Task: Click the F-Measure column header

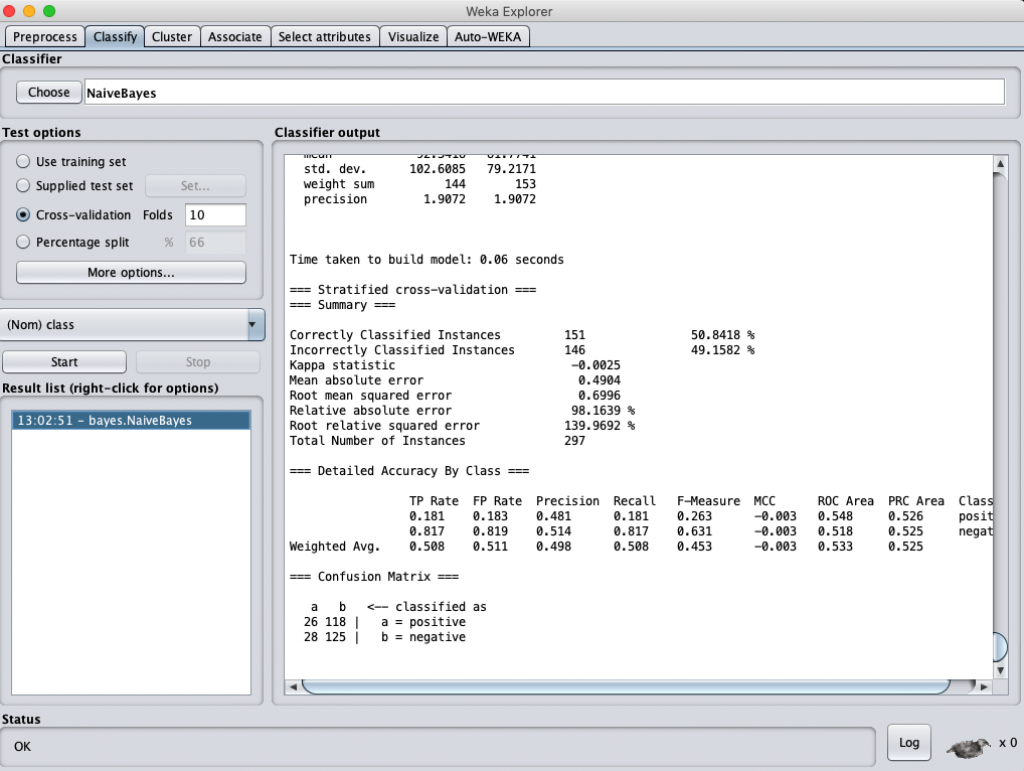Action: click(x=708, y=501)
